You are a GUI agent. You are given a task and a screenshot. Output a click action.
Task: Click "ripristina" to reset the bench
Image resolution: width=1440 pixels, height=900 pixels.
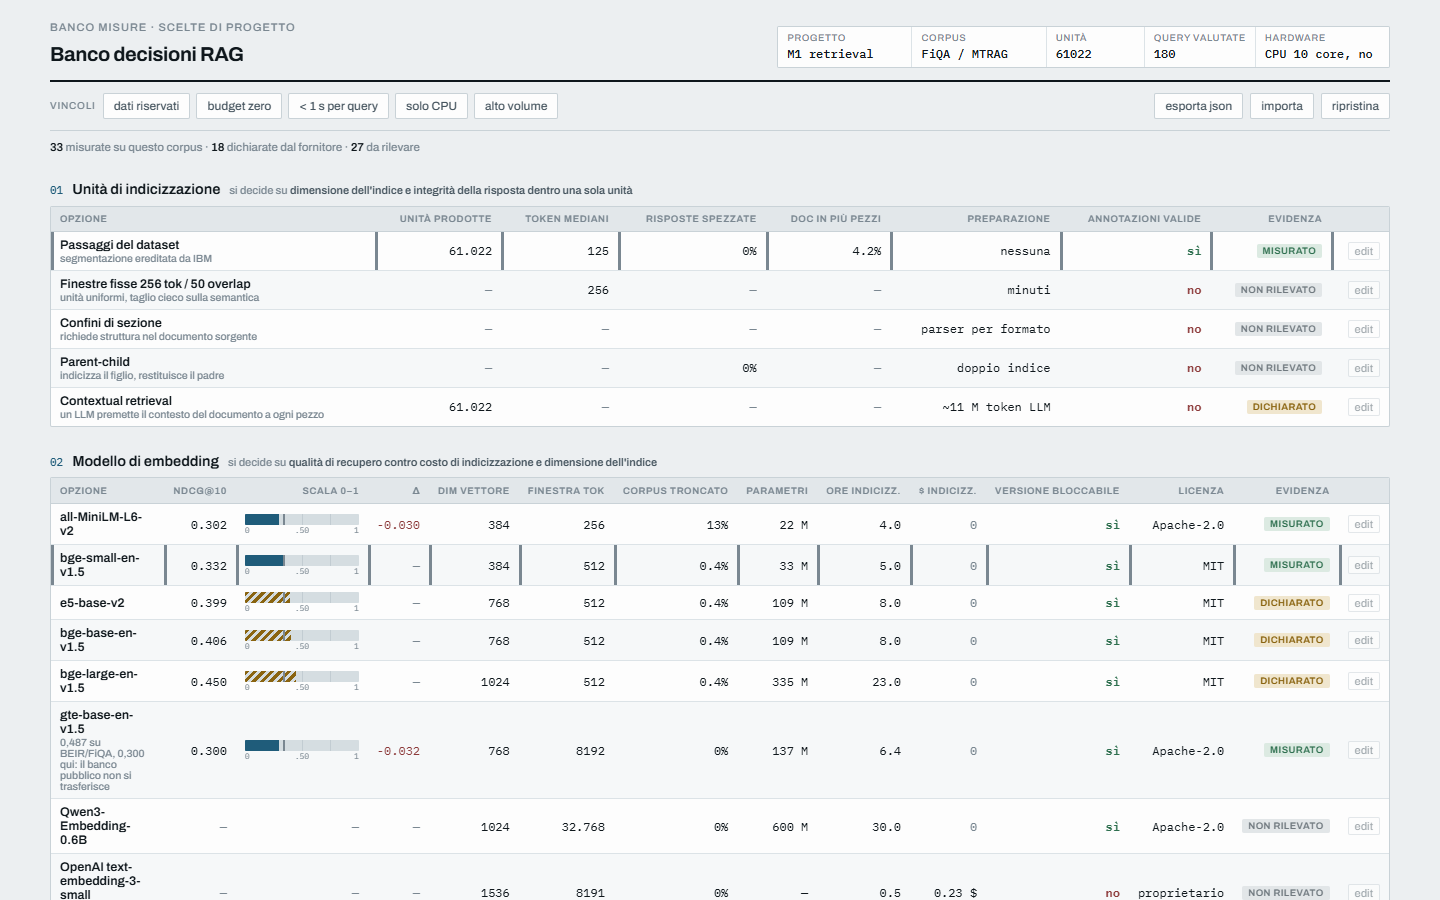(1355, 106)
